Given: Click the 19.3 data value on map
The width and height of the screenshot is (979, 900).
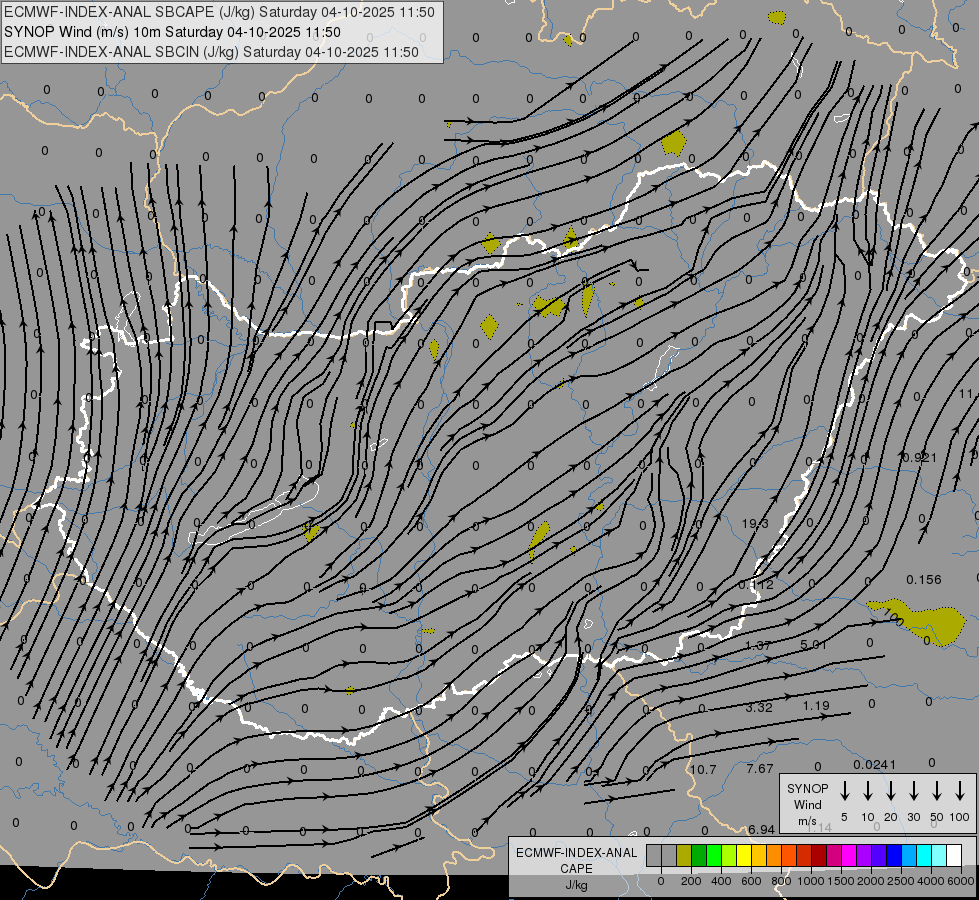Looking at the screenshot, I should pos(755,523).
